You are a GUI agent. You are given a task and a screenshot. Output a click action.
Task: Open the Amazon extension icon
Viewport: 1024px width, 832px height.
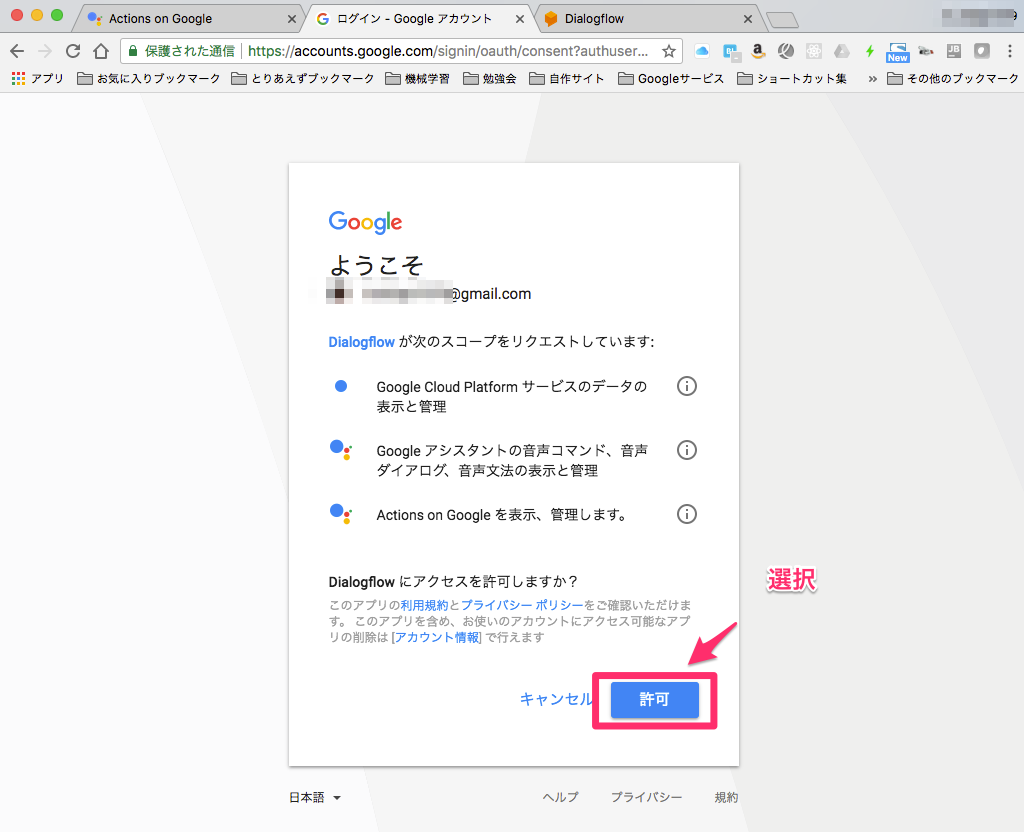tap(757, 50)
